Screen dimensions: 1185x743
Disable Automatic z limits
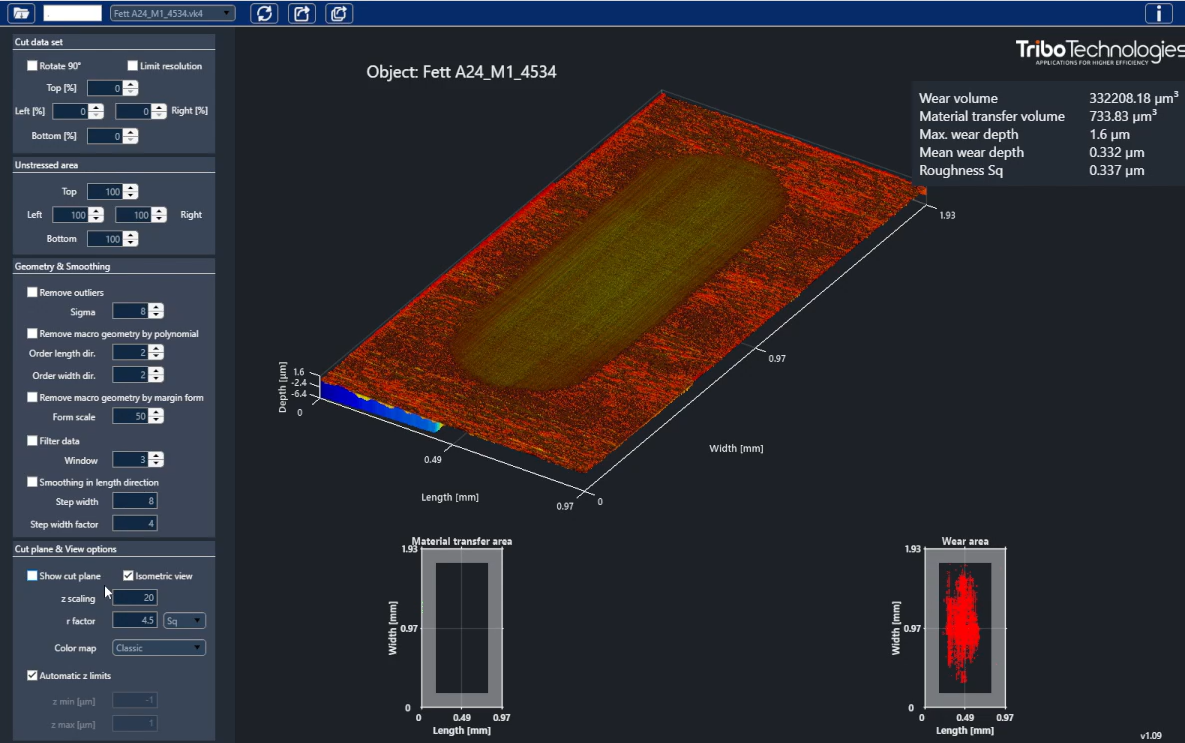tap(32, 675)
